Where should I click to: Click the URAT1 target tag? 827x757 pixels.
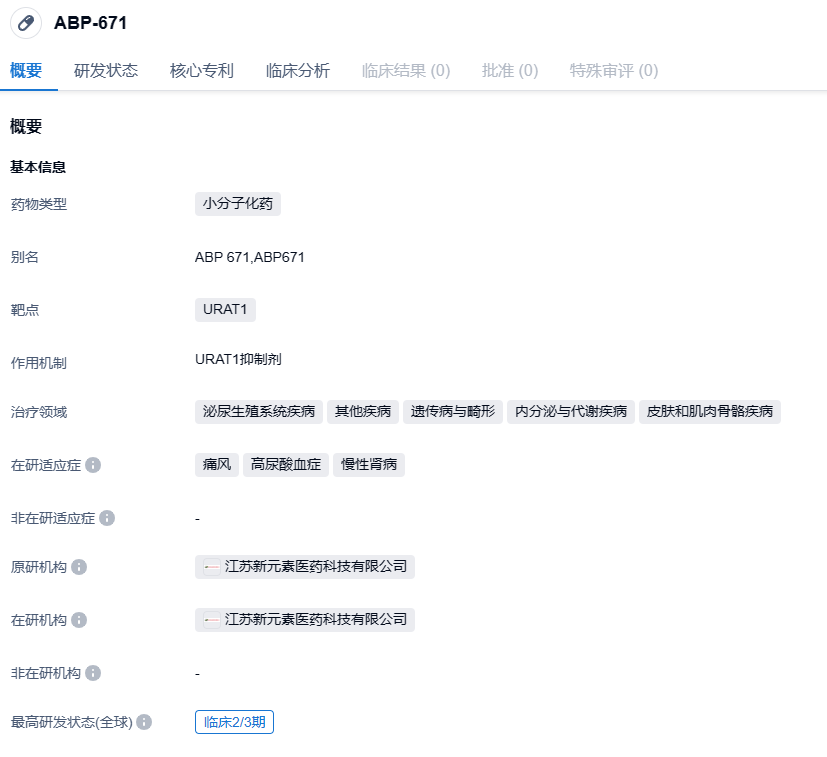tap(225, 309)
